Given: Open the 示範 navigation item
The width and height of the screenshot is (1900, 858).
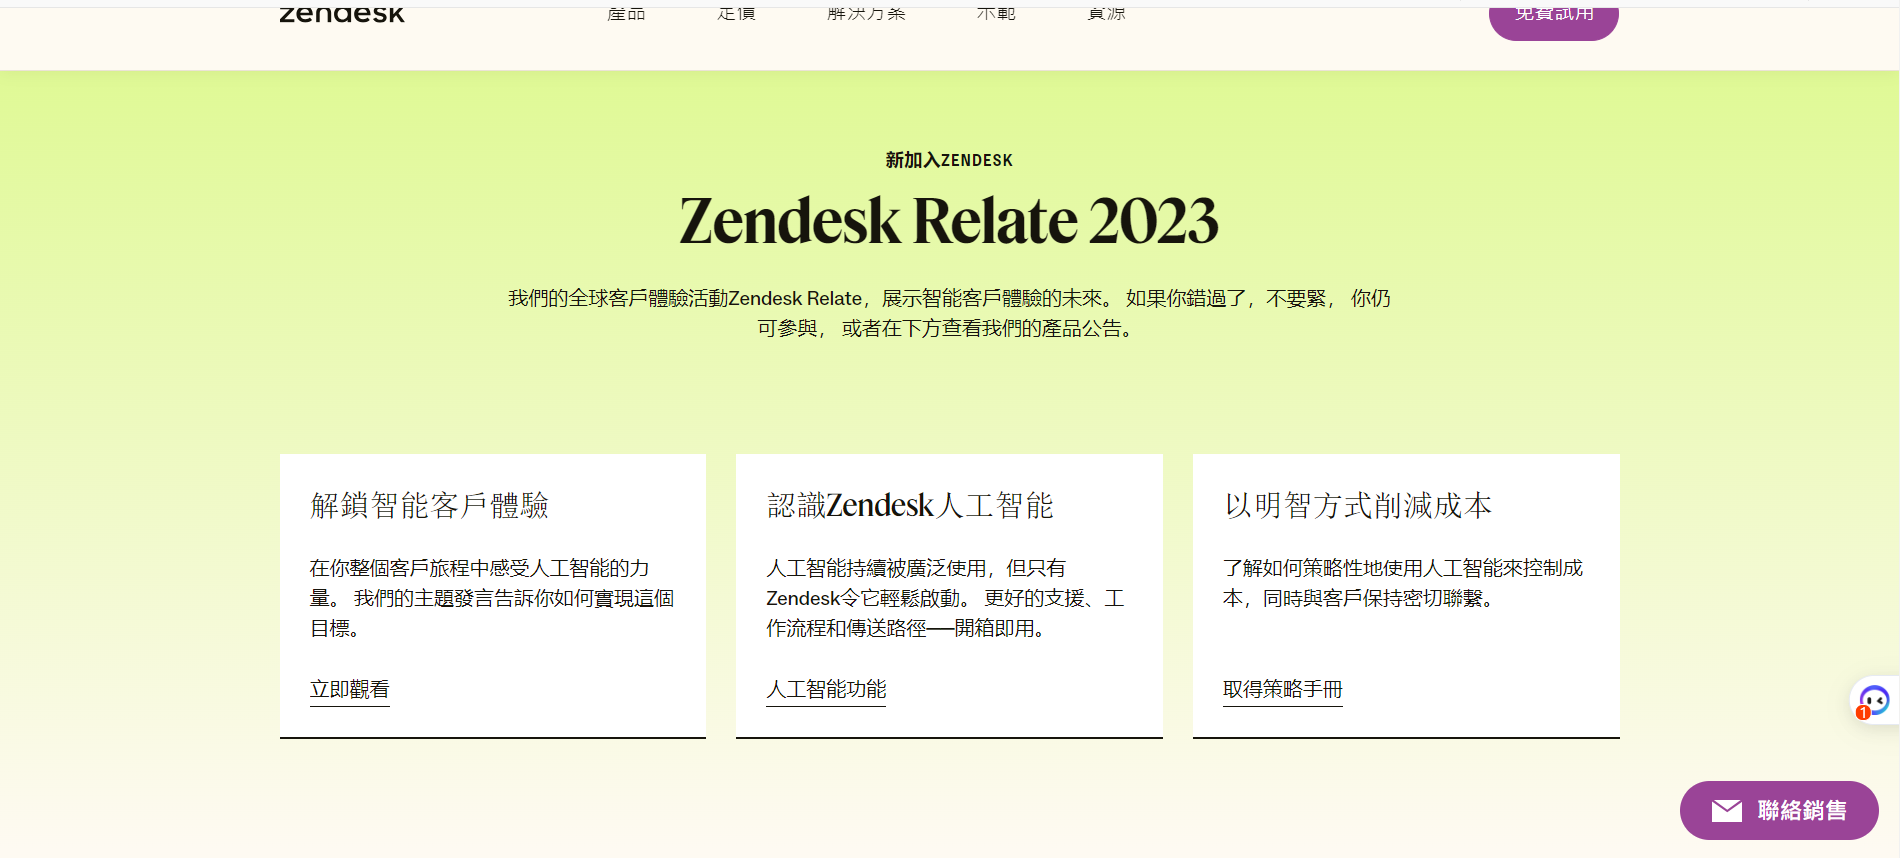Looking at the screenshot, I should 996,13.
